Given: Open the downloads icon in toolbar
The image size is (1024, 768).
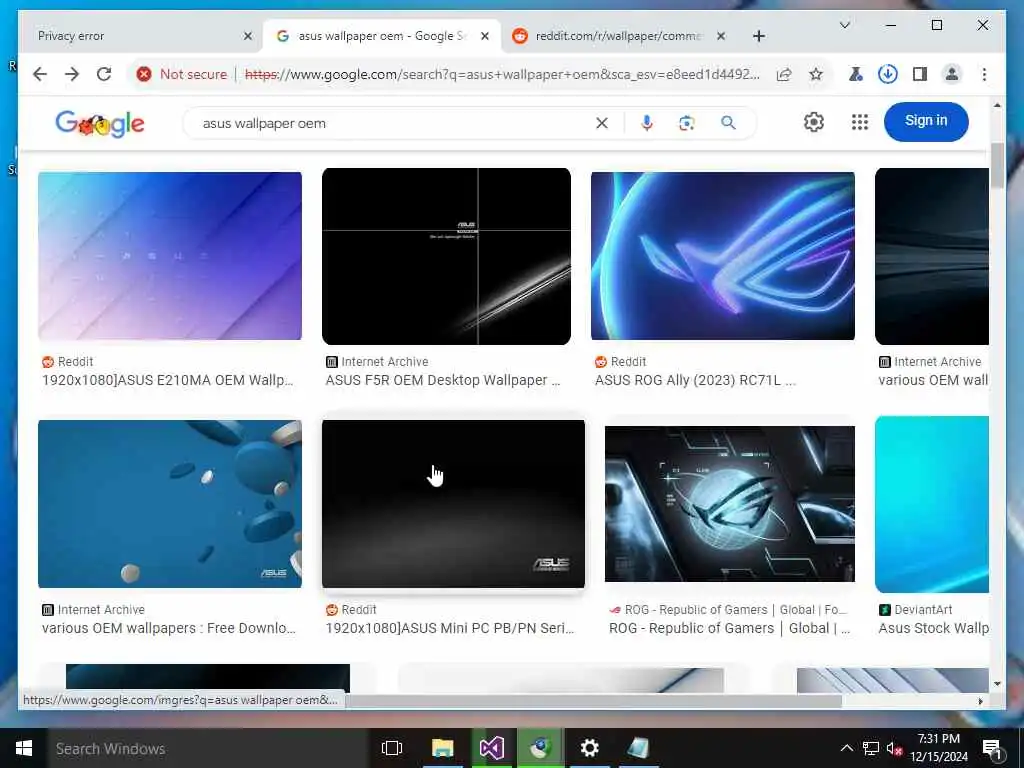Looking at the screenshot, I should tap(888, 74).
